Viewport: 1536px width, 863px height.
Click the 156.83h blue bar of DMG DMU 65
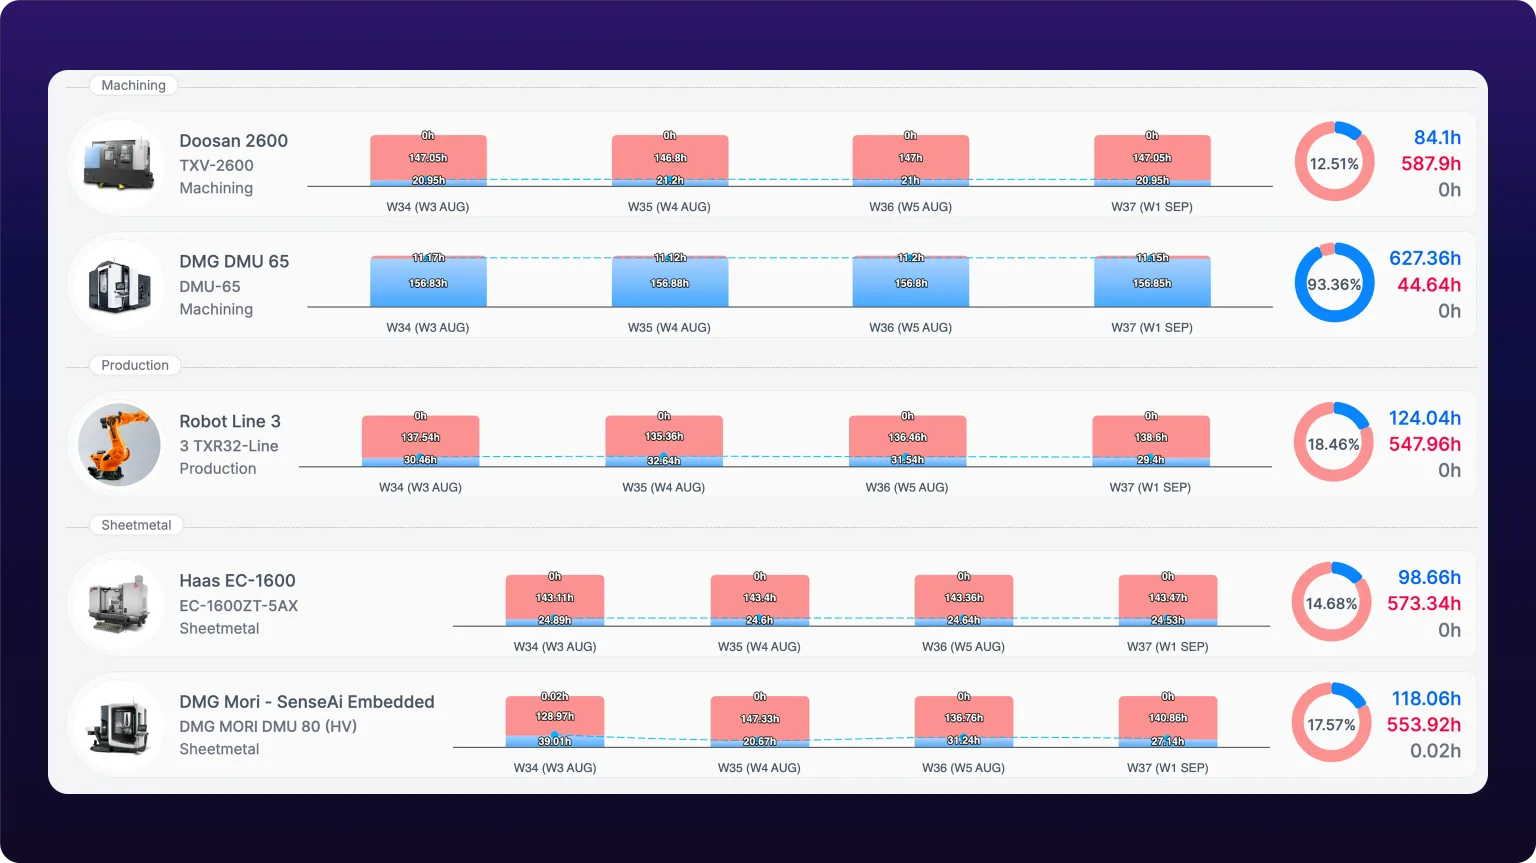coord(428,283)
